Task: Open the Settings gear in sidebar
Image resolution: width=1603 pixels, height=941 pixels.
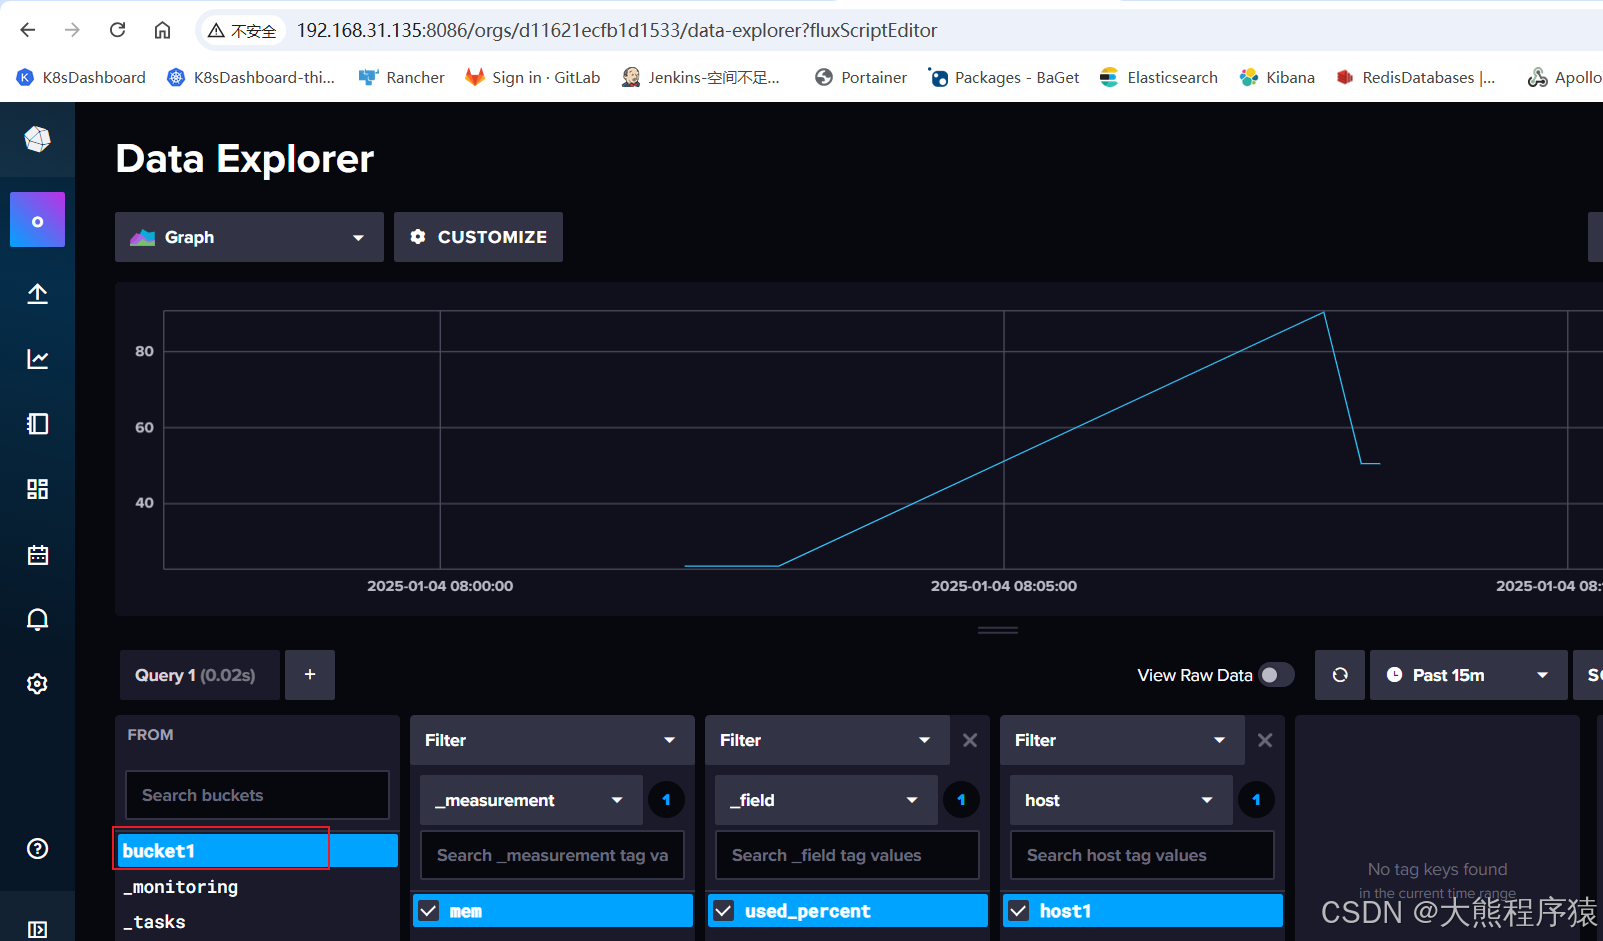Action: pyautogui.click(x=37, y=683)
